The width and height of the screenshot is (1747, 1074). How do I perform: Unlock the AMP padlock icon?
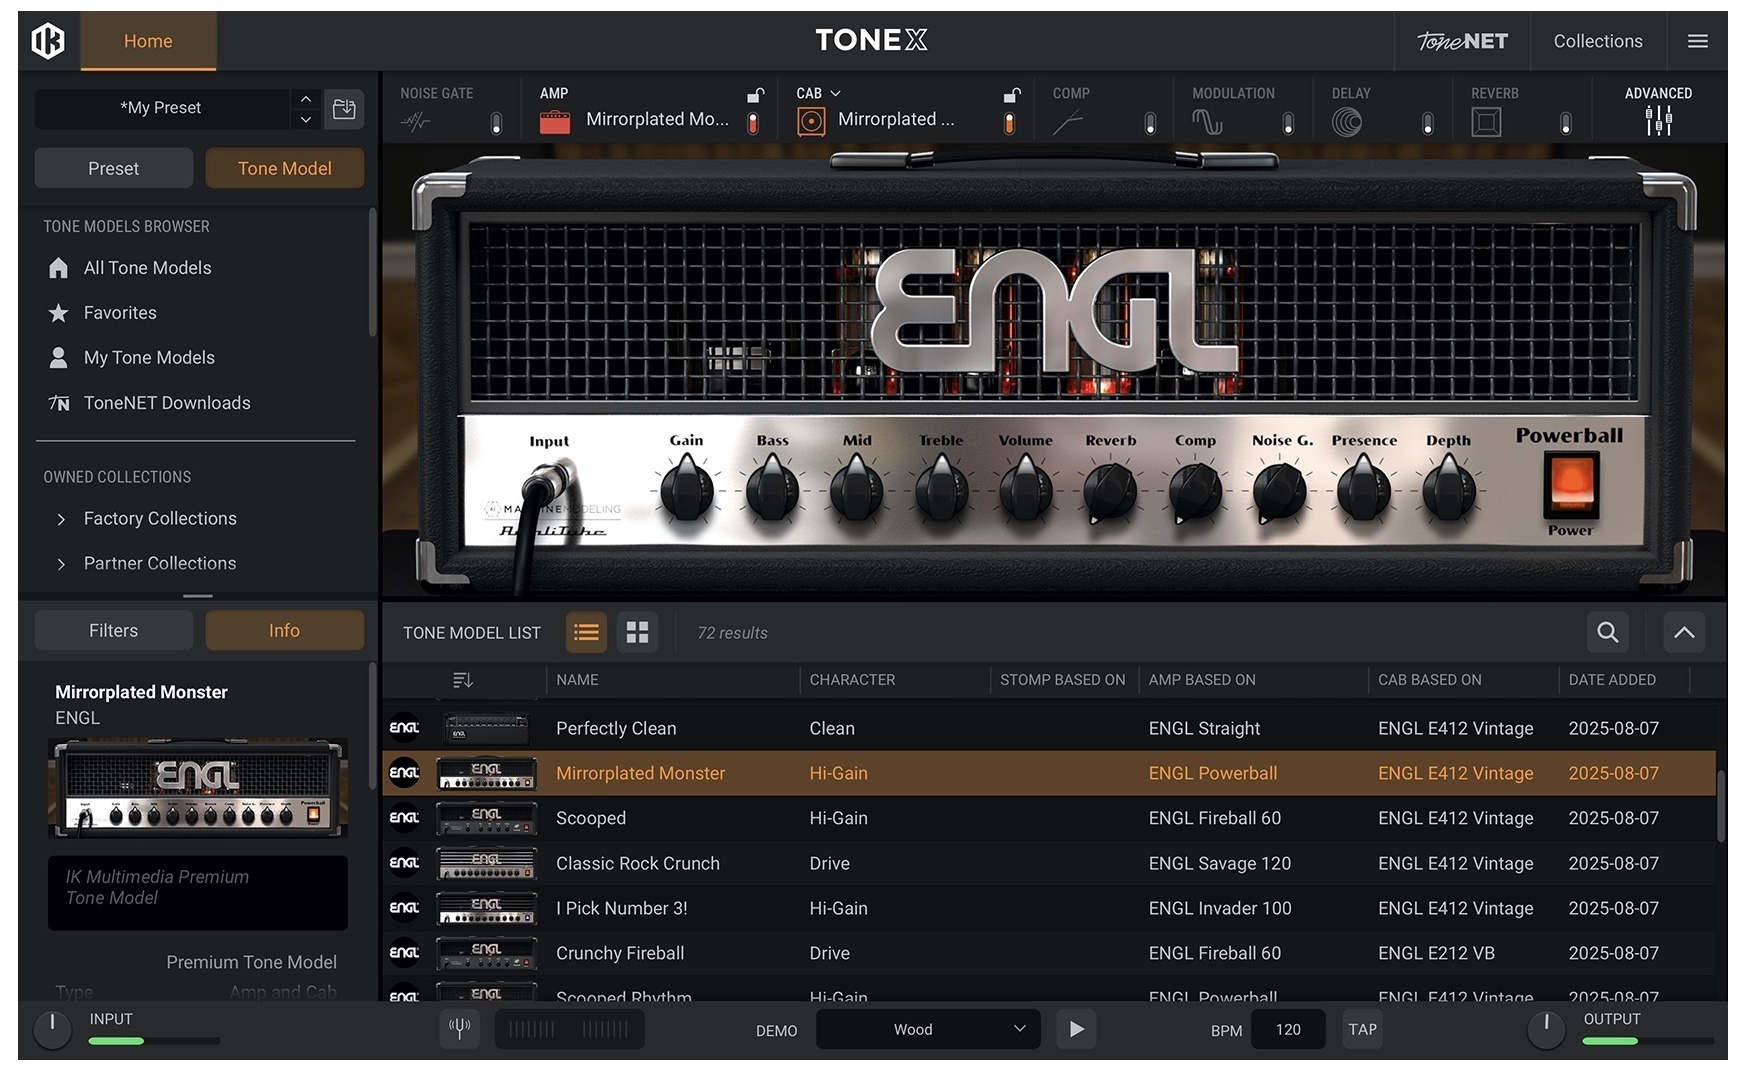755,95
